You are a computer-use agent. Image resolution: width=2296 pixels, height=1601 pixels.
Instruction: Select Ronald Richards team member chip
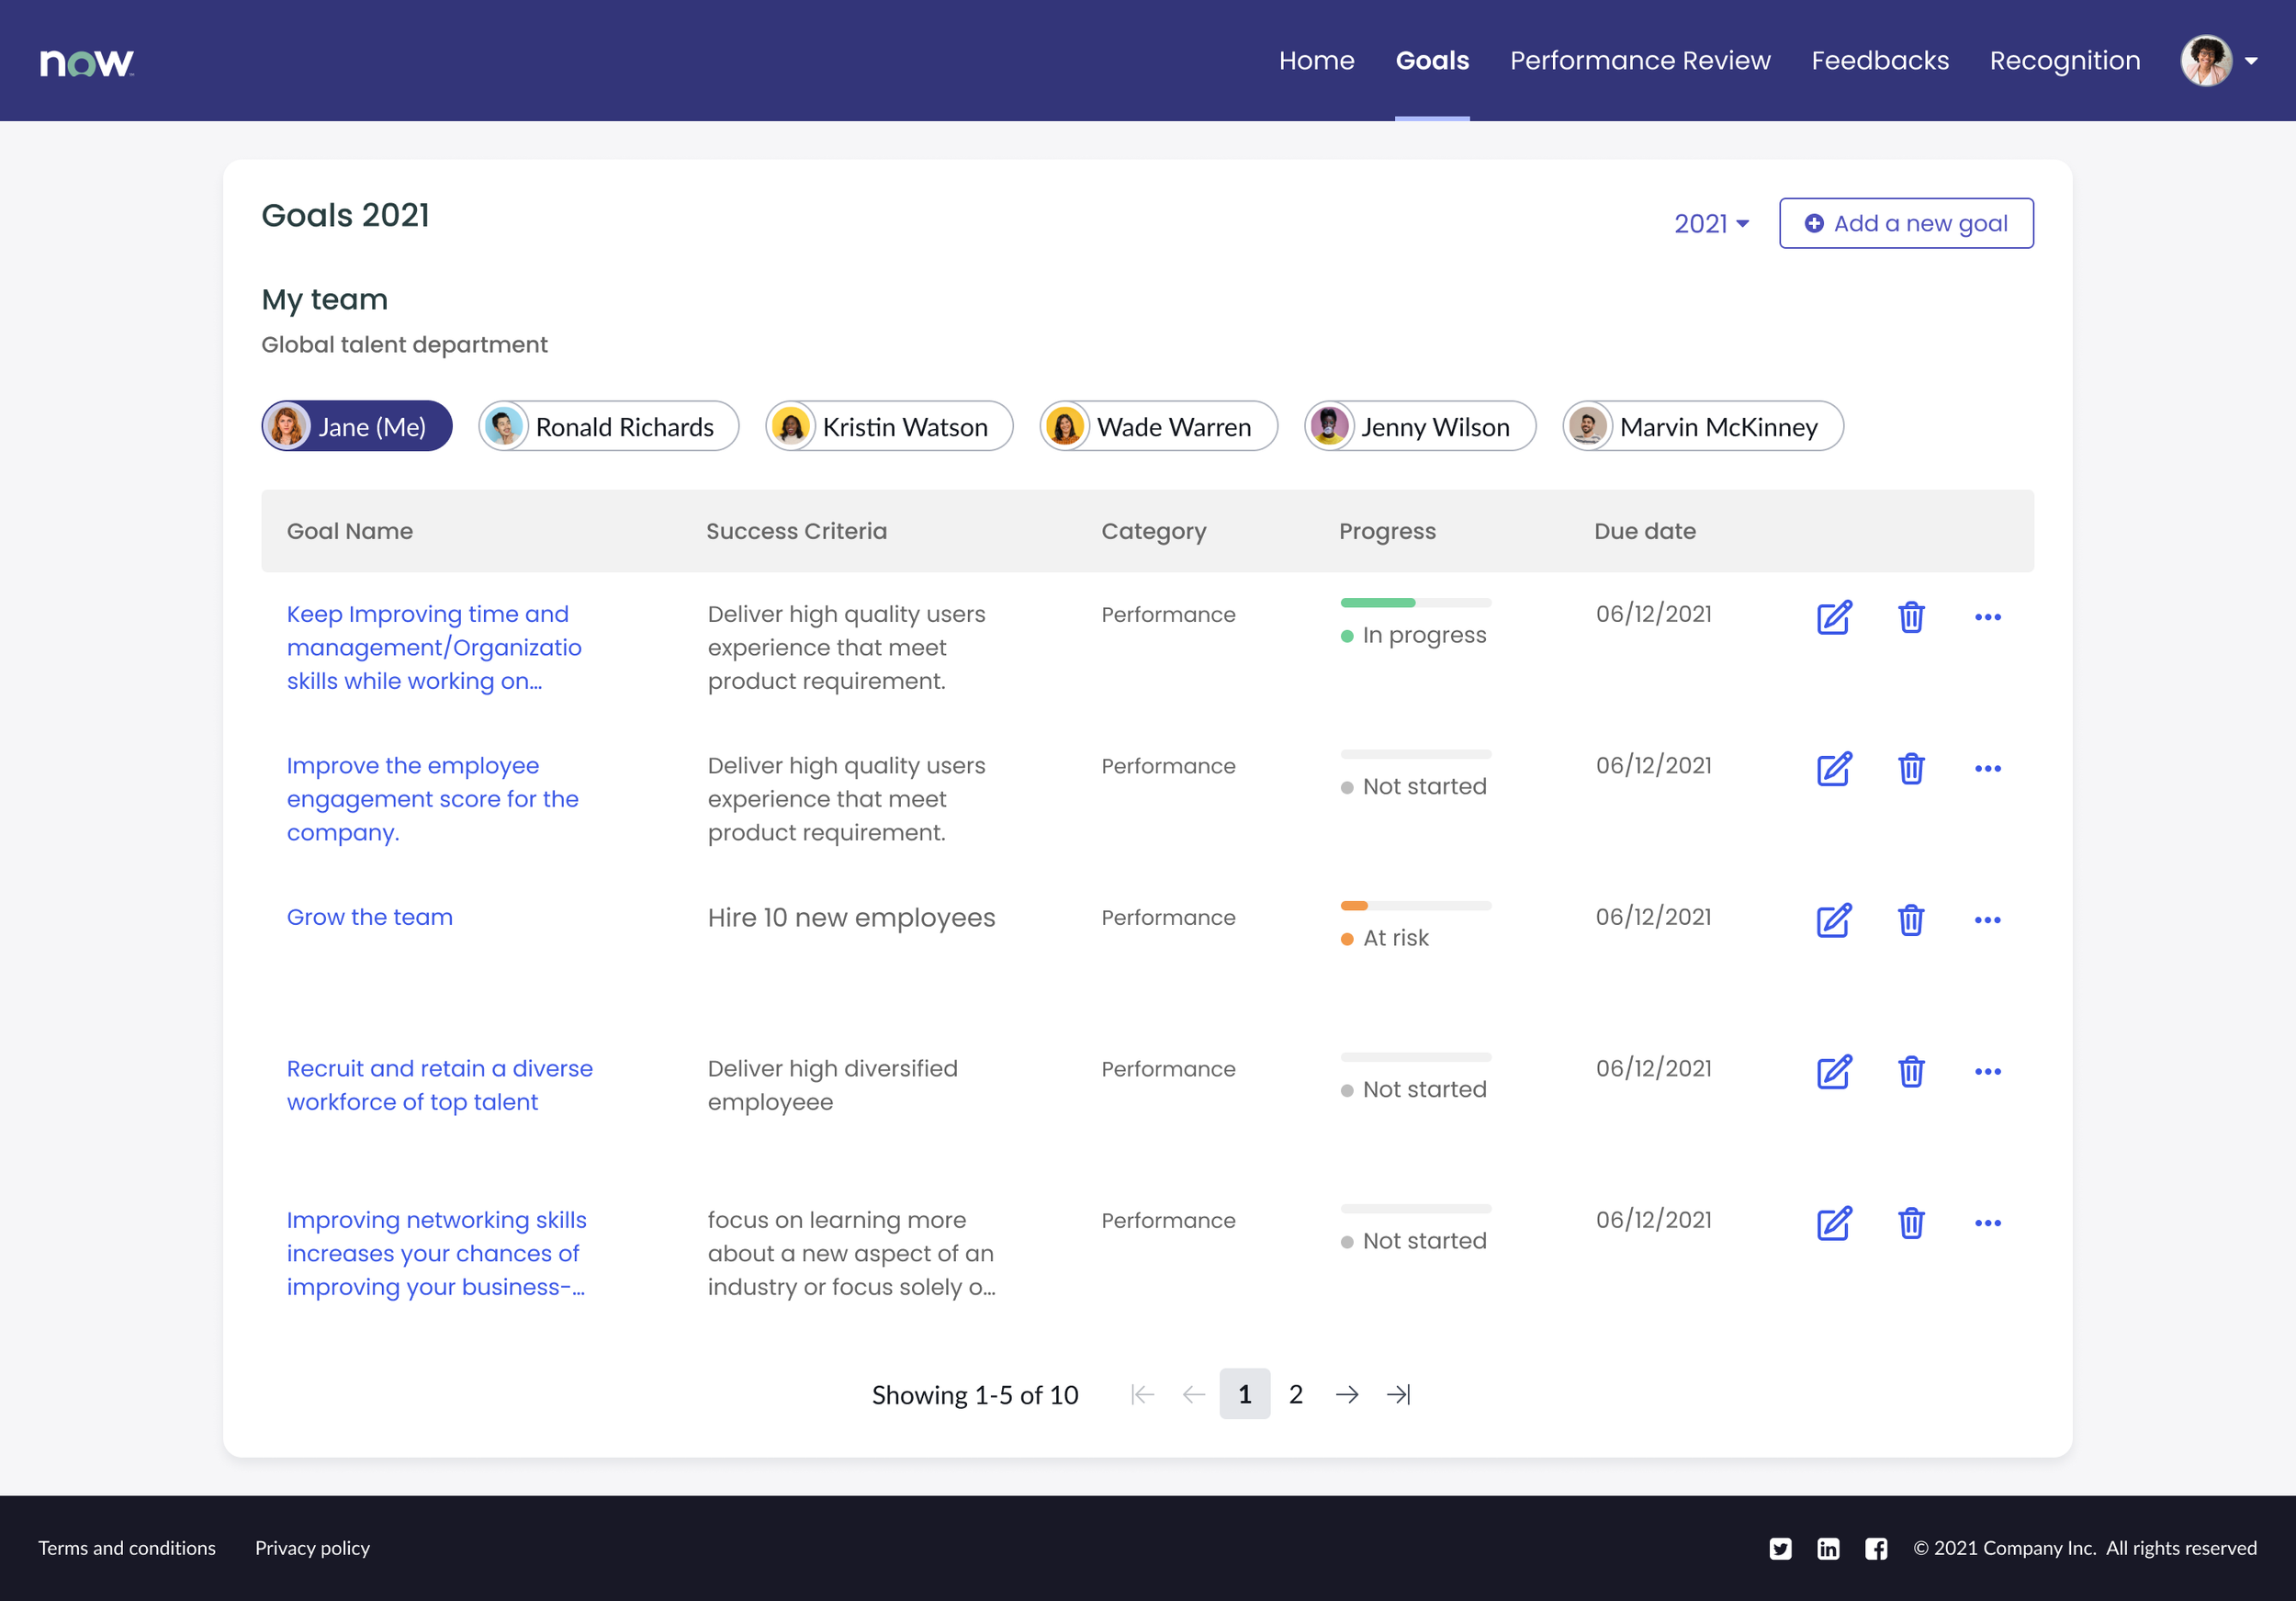[608, 427]
